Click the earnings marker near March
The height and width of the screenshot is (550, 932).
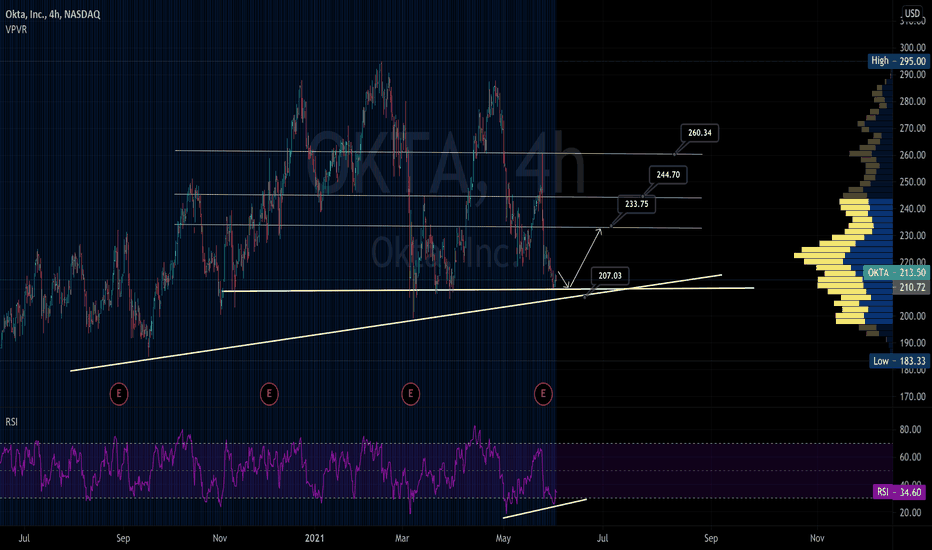410,394
